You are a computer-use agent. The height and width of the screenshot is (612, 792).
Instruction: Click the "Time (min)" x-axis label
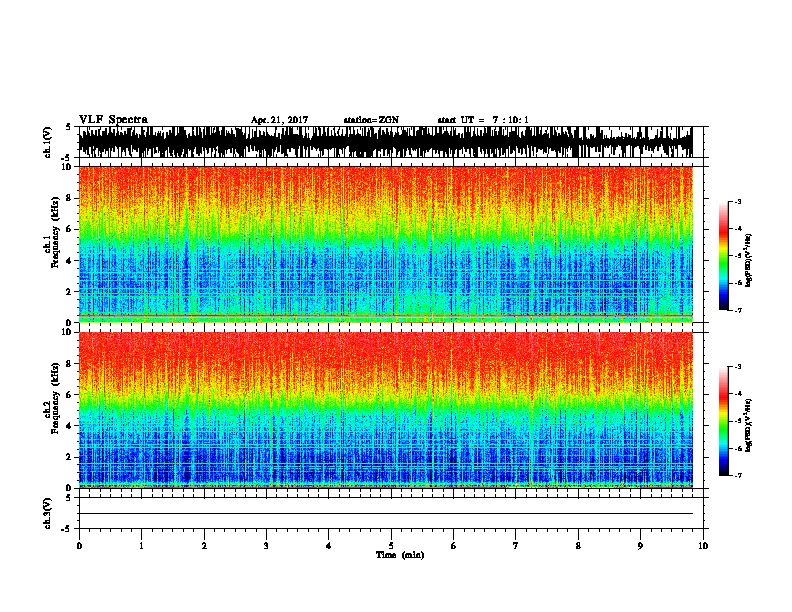tap(400, 555)
